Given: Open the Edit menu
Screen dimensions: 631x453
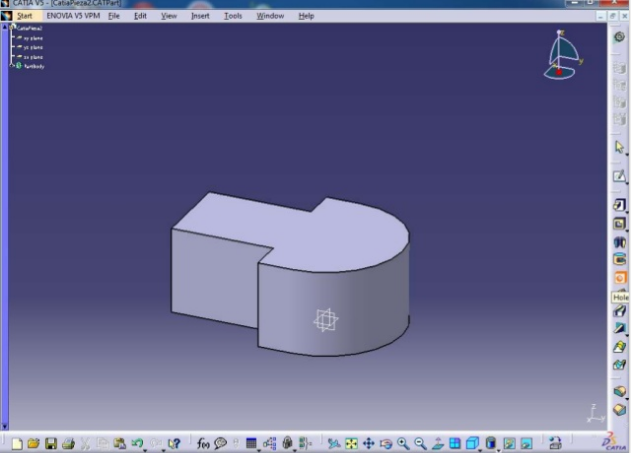Looking at the screenshot, I should (x=140, y=16).
